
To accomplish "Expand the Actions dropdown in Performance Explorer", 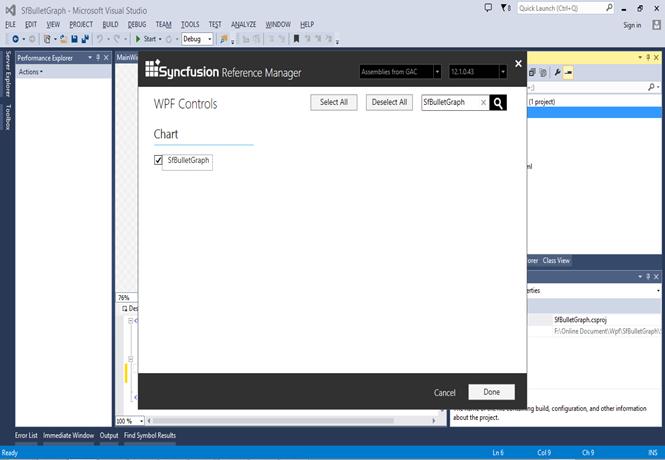I will click(31, 72).
